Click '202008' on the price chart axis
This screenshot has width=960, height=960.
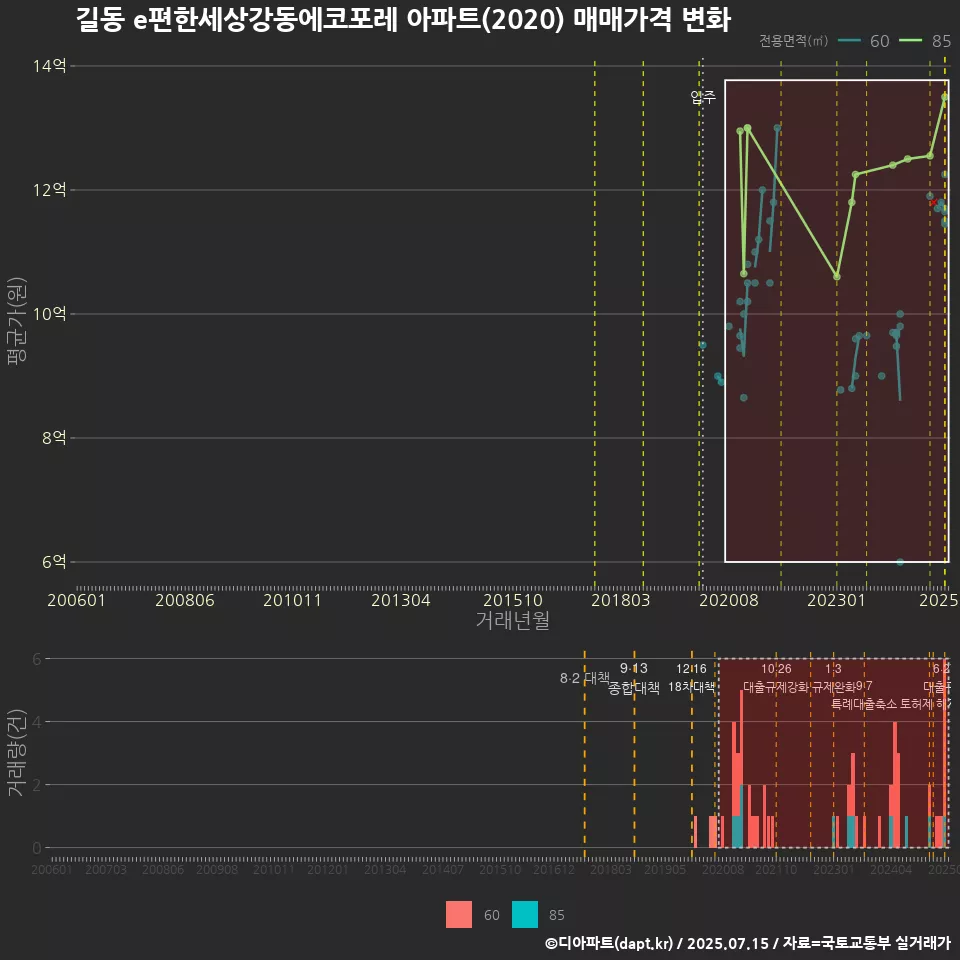click(x=729, y=600)
